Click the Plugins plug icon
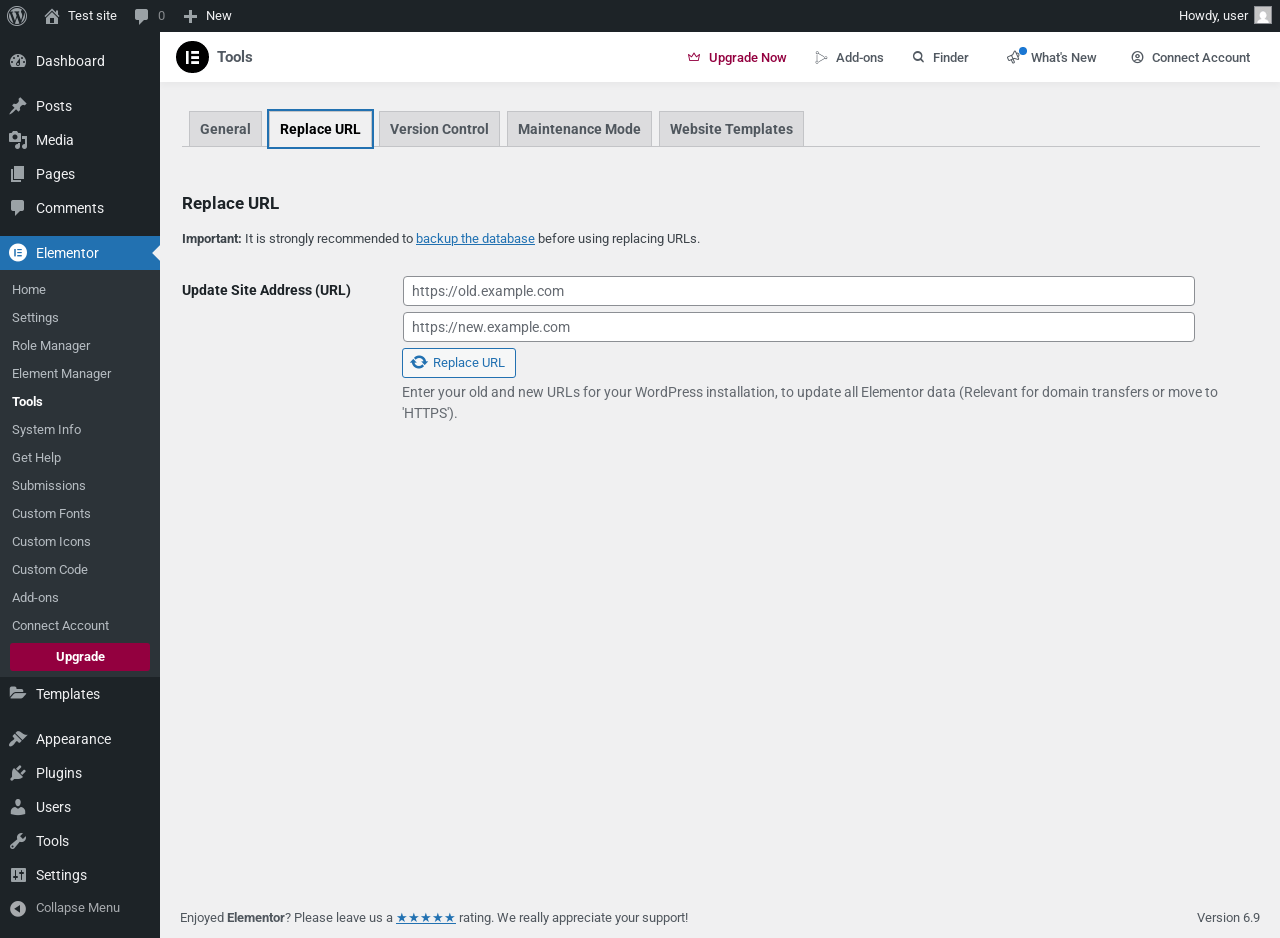 18,773
